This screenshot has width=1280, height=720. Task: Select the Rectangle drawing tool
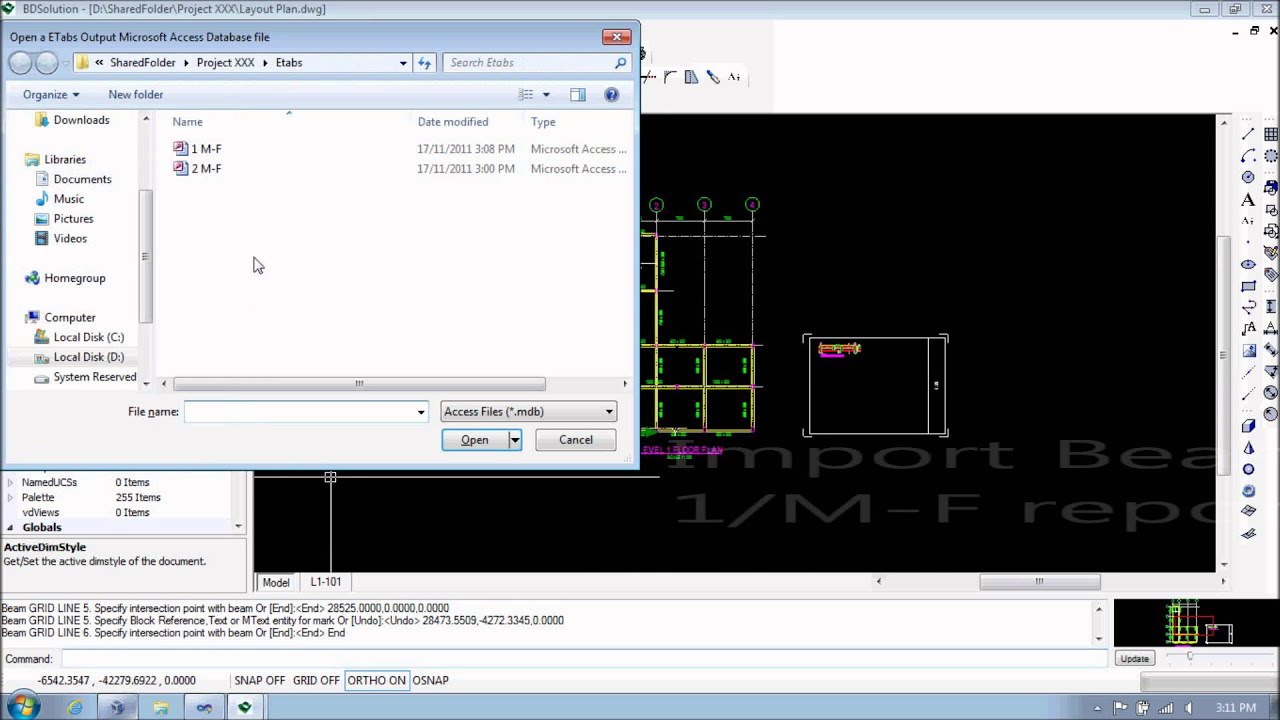pyautogui.click(x=1248, y=287)
